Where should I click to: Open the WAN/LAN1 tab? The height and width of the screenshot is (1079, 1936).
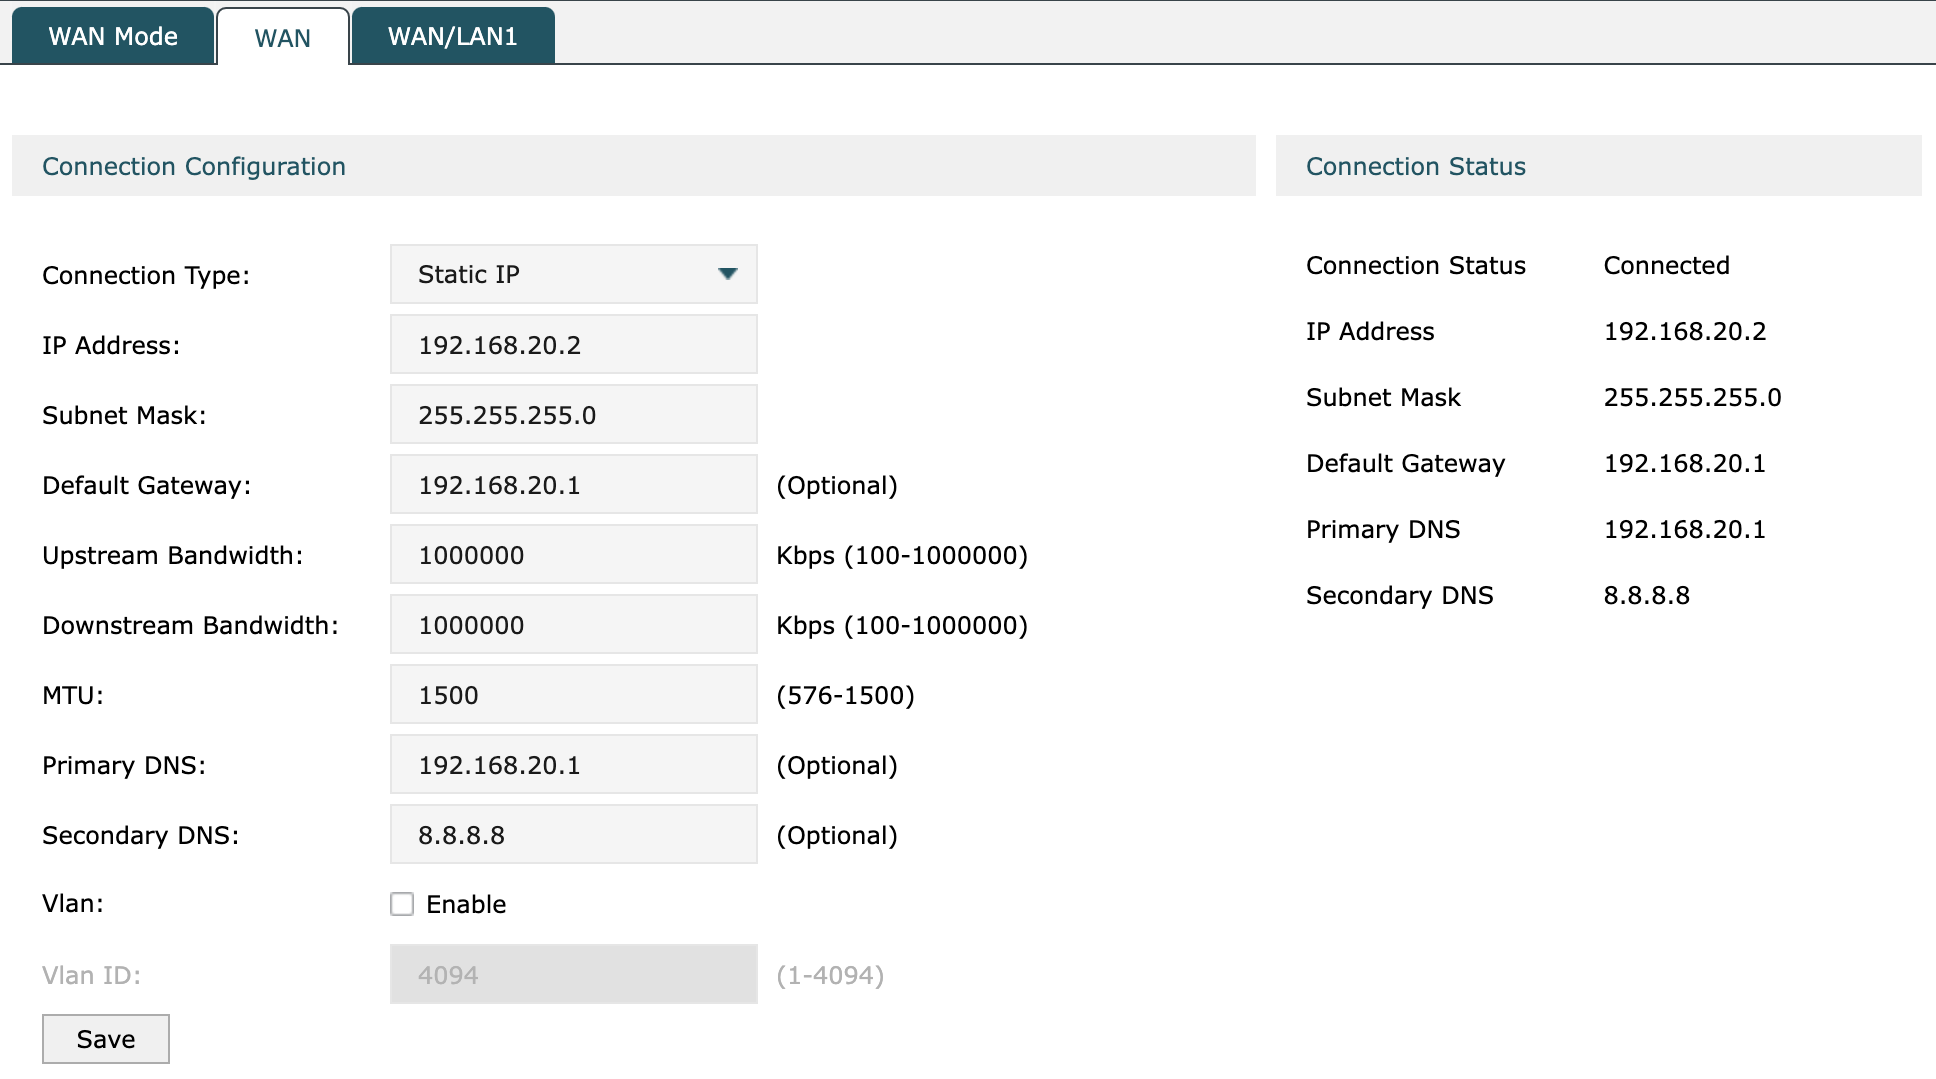click(x=452, y=37)
